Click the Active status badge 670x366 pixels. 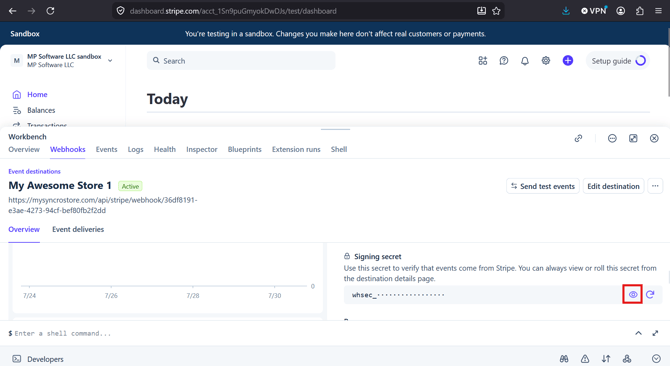130,186
